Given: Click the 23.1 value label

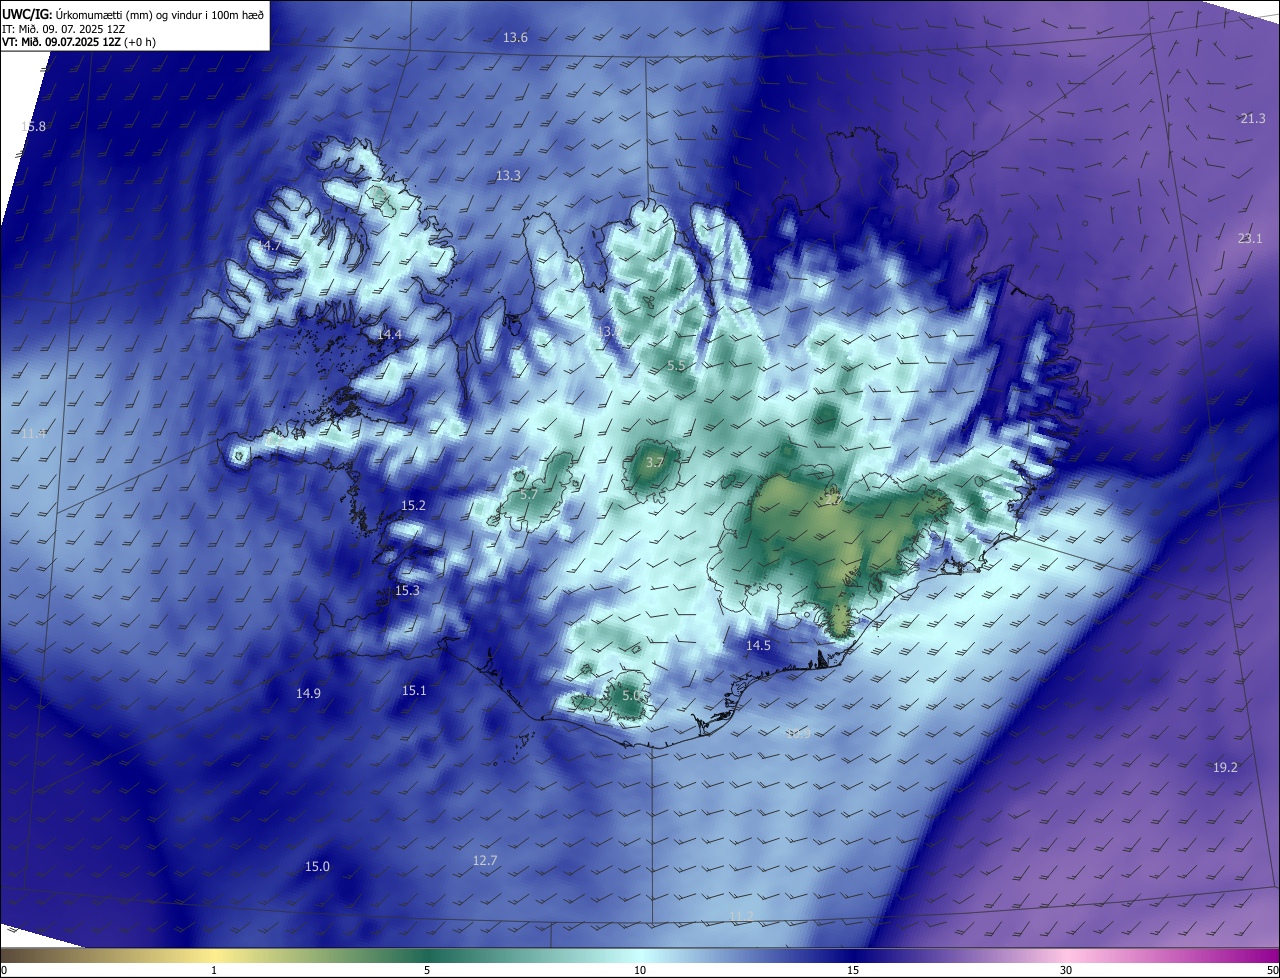Looking at the screenshot, I should click(1250, 238).
